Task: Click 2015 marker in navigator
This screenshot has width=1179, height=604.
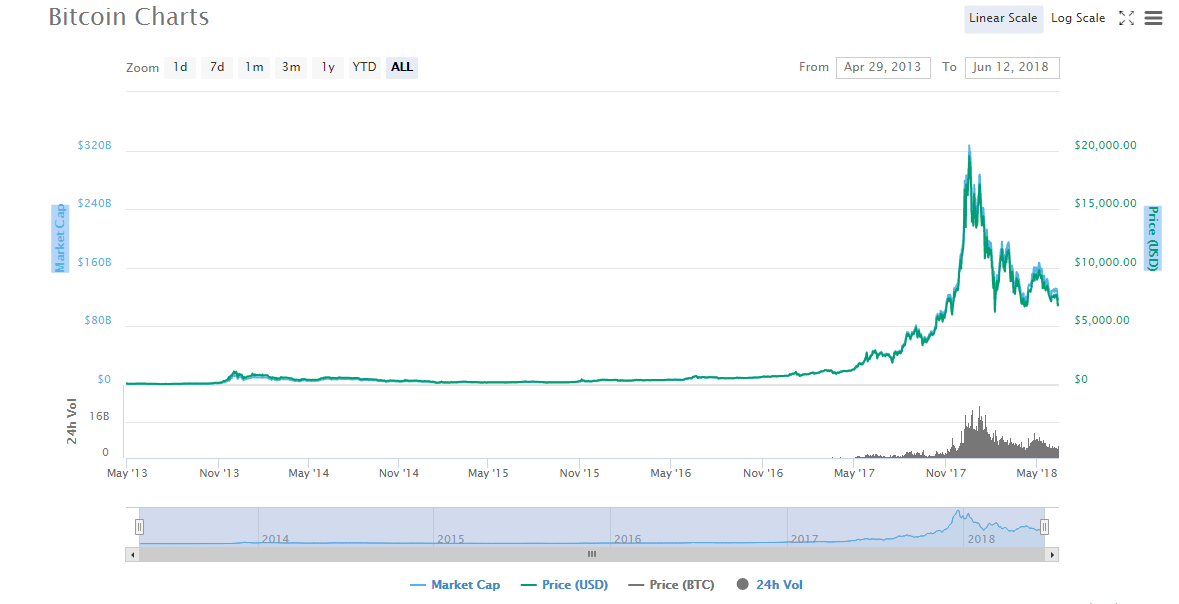Action: [x=450, y=539]
